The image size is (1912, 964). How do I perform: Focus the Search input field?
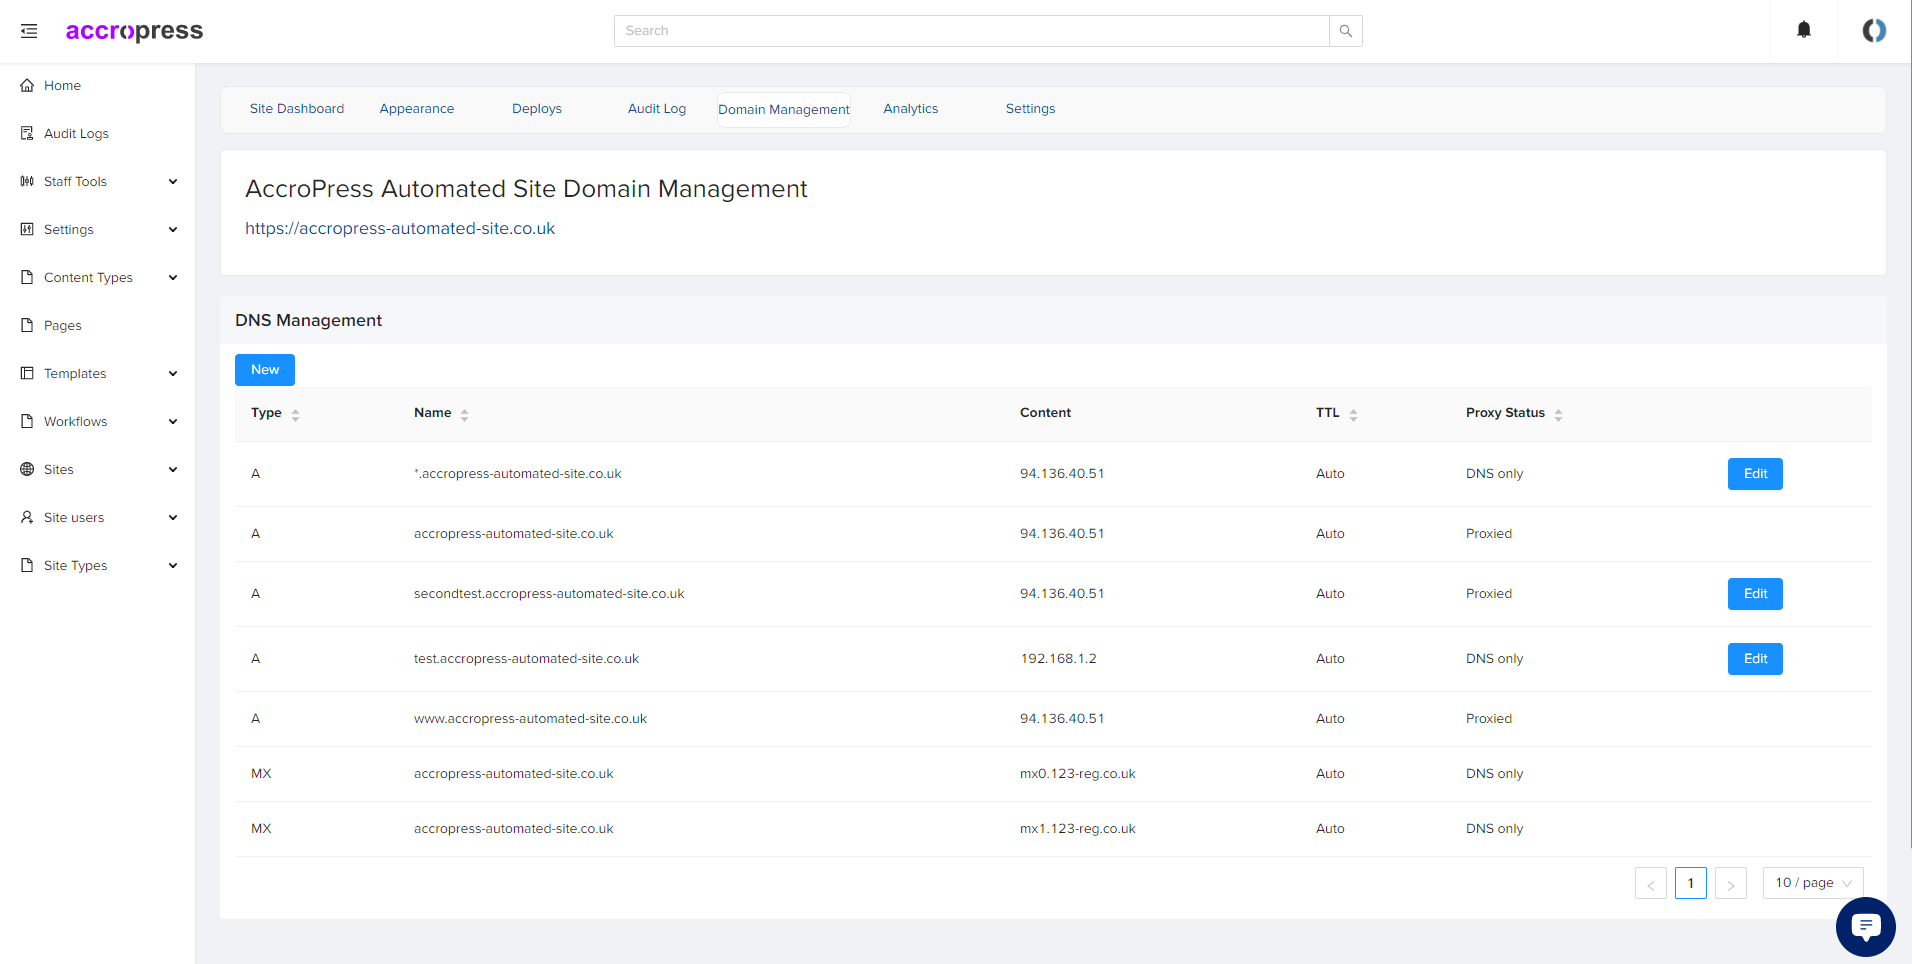972,31
